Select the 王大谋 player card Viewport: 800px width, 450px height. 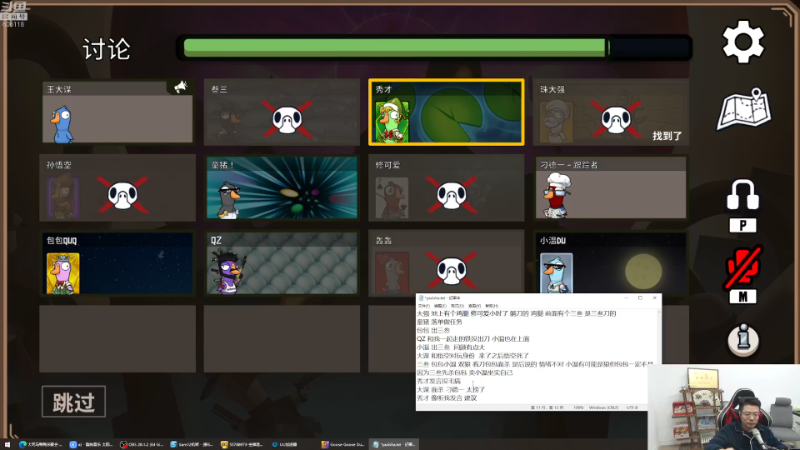tap(118, 112)
